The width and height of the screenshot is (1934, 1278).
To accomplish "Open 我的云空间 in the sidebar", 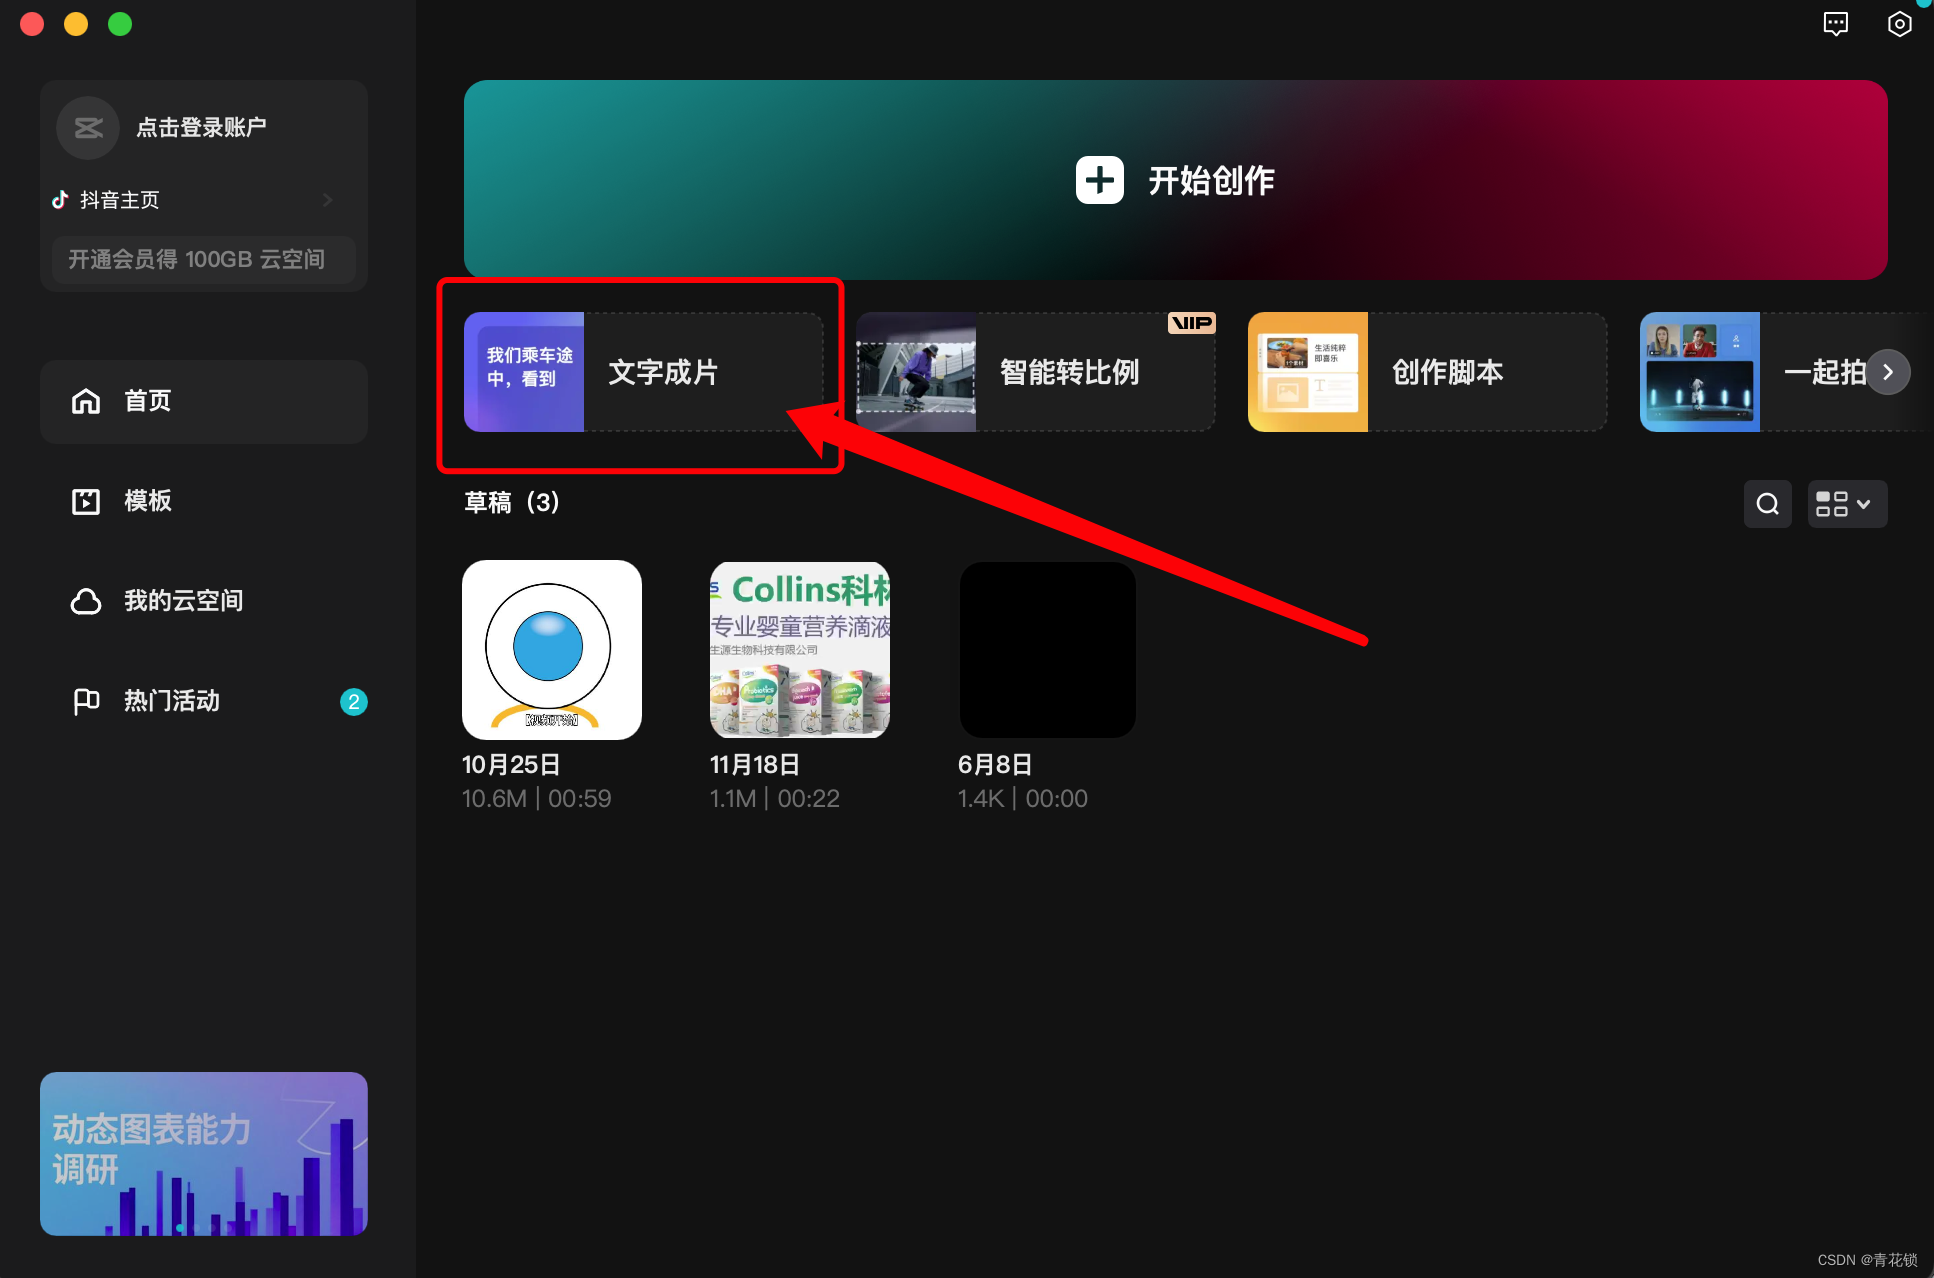I will [x=183, y=601].
